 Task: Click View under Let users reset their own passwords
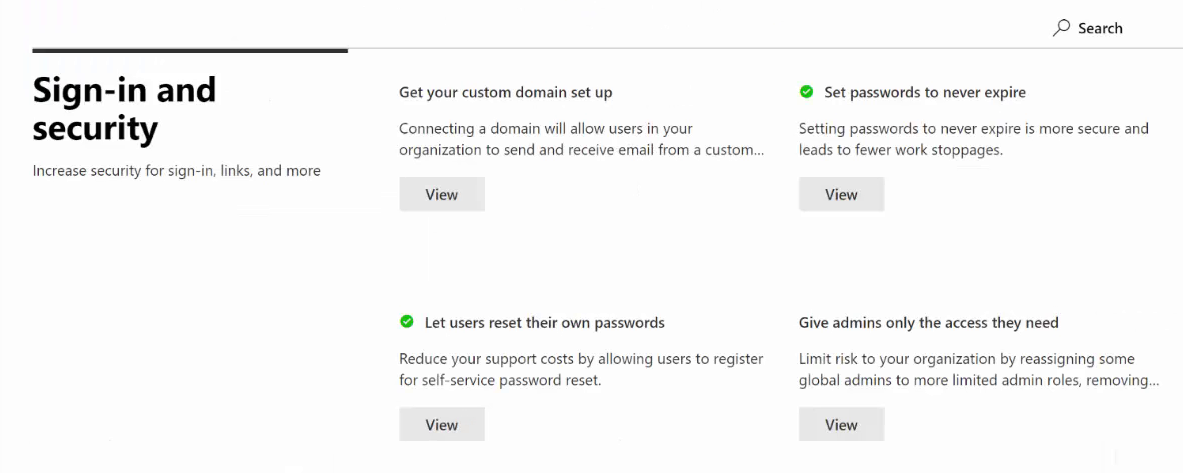pyautogui.click(x=441, y=425)
